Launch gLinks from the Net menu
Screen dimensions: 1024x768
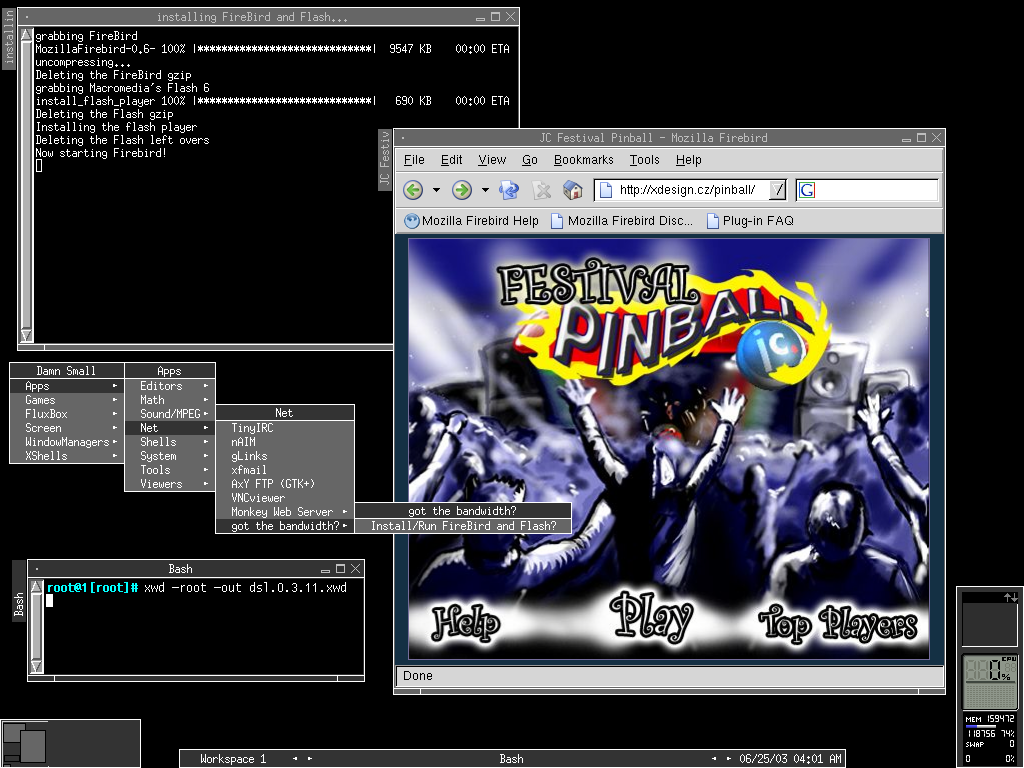285,456
